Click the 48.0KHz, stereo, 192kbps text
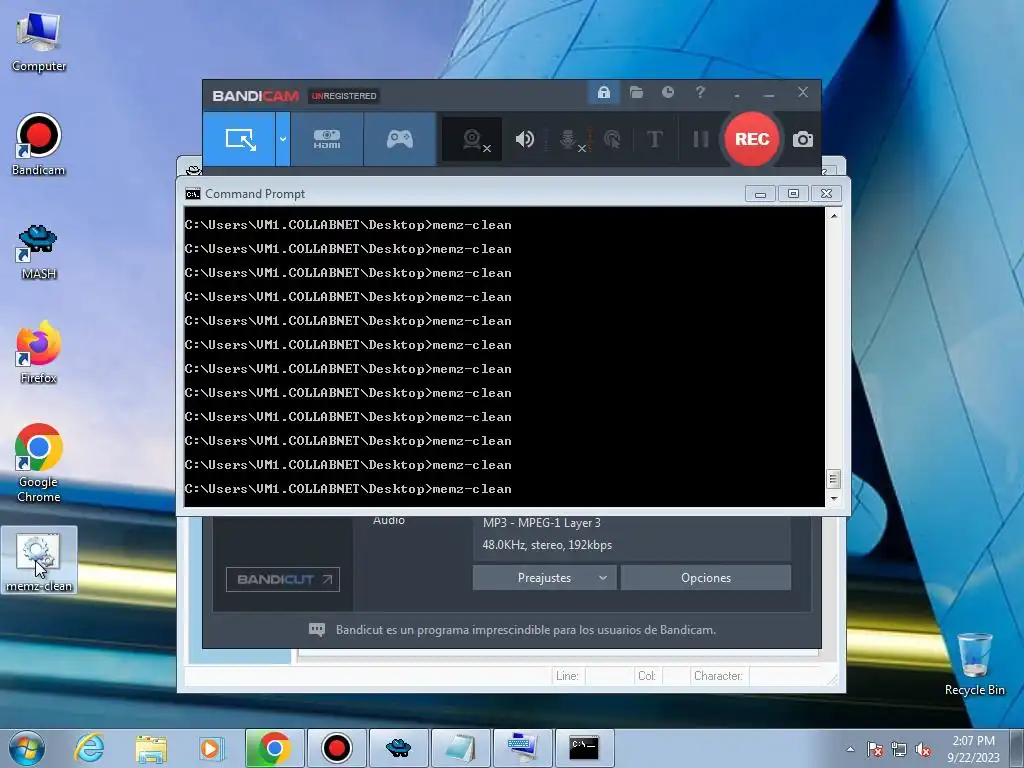The image size is (1024, 768). [547, 545]
